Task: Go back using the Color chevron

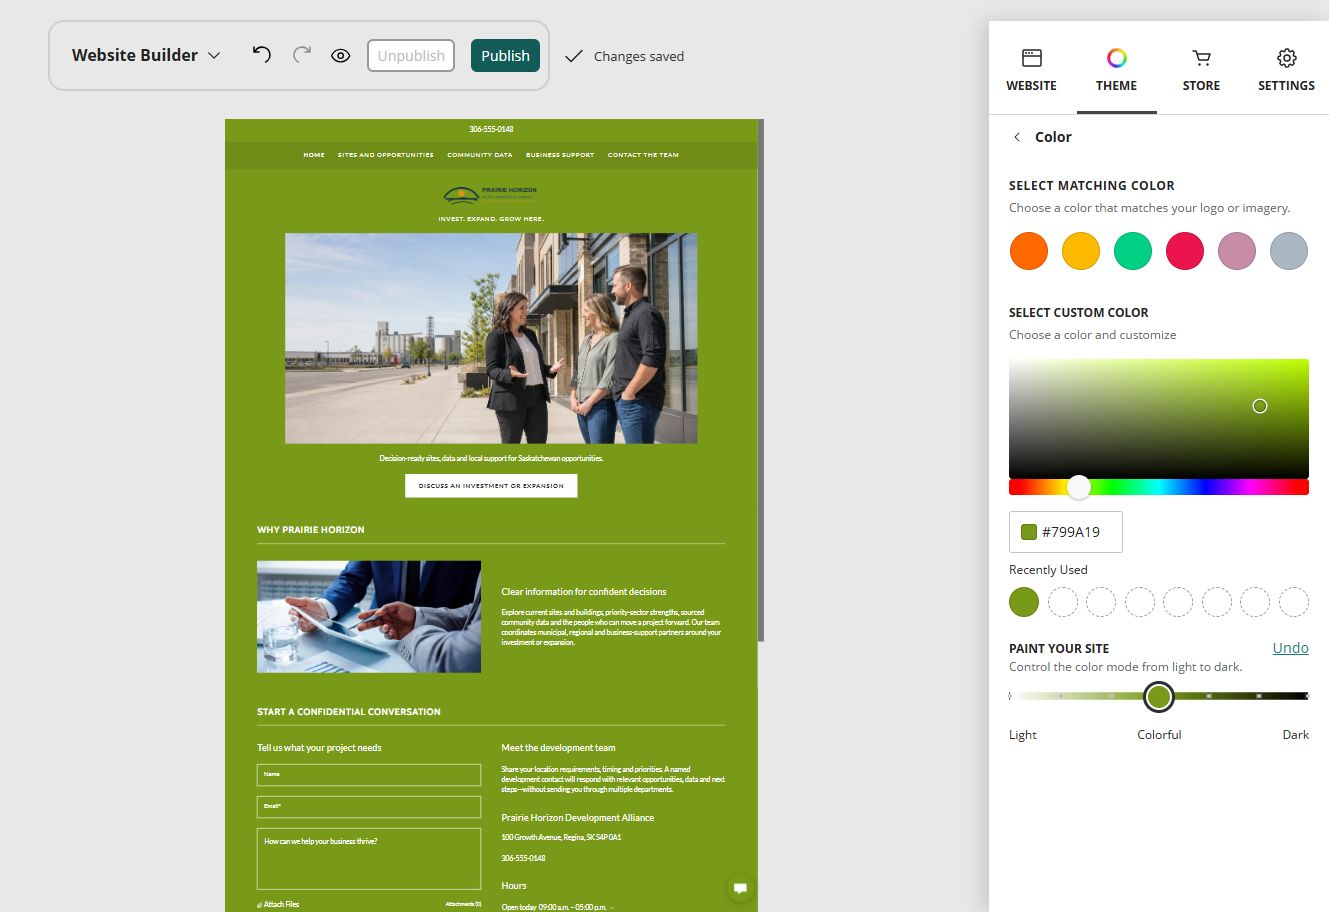Action: pyautogui.click(x=1017, y=137)
